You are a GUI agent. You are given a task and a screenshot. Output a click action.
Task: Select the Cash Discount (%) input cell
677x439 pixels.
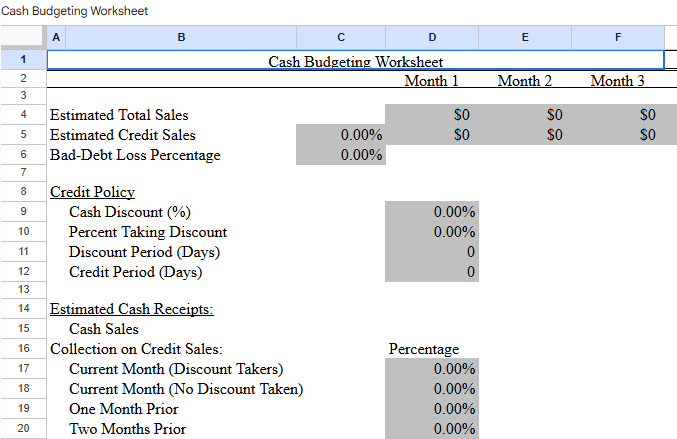(x=431, y=212)
